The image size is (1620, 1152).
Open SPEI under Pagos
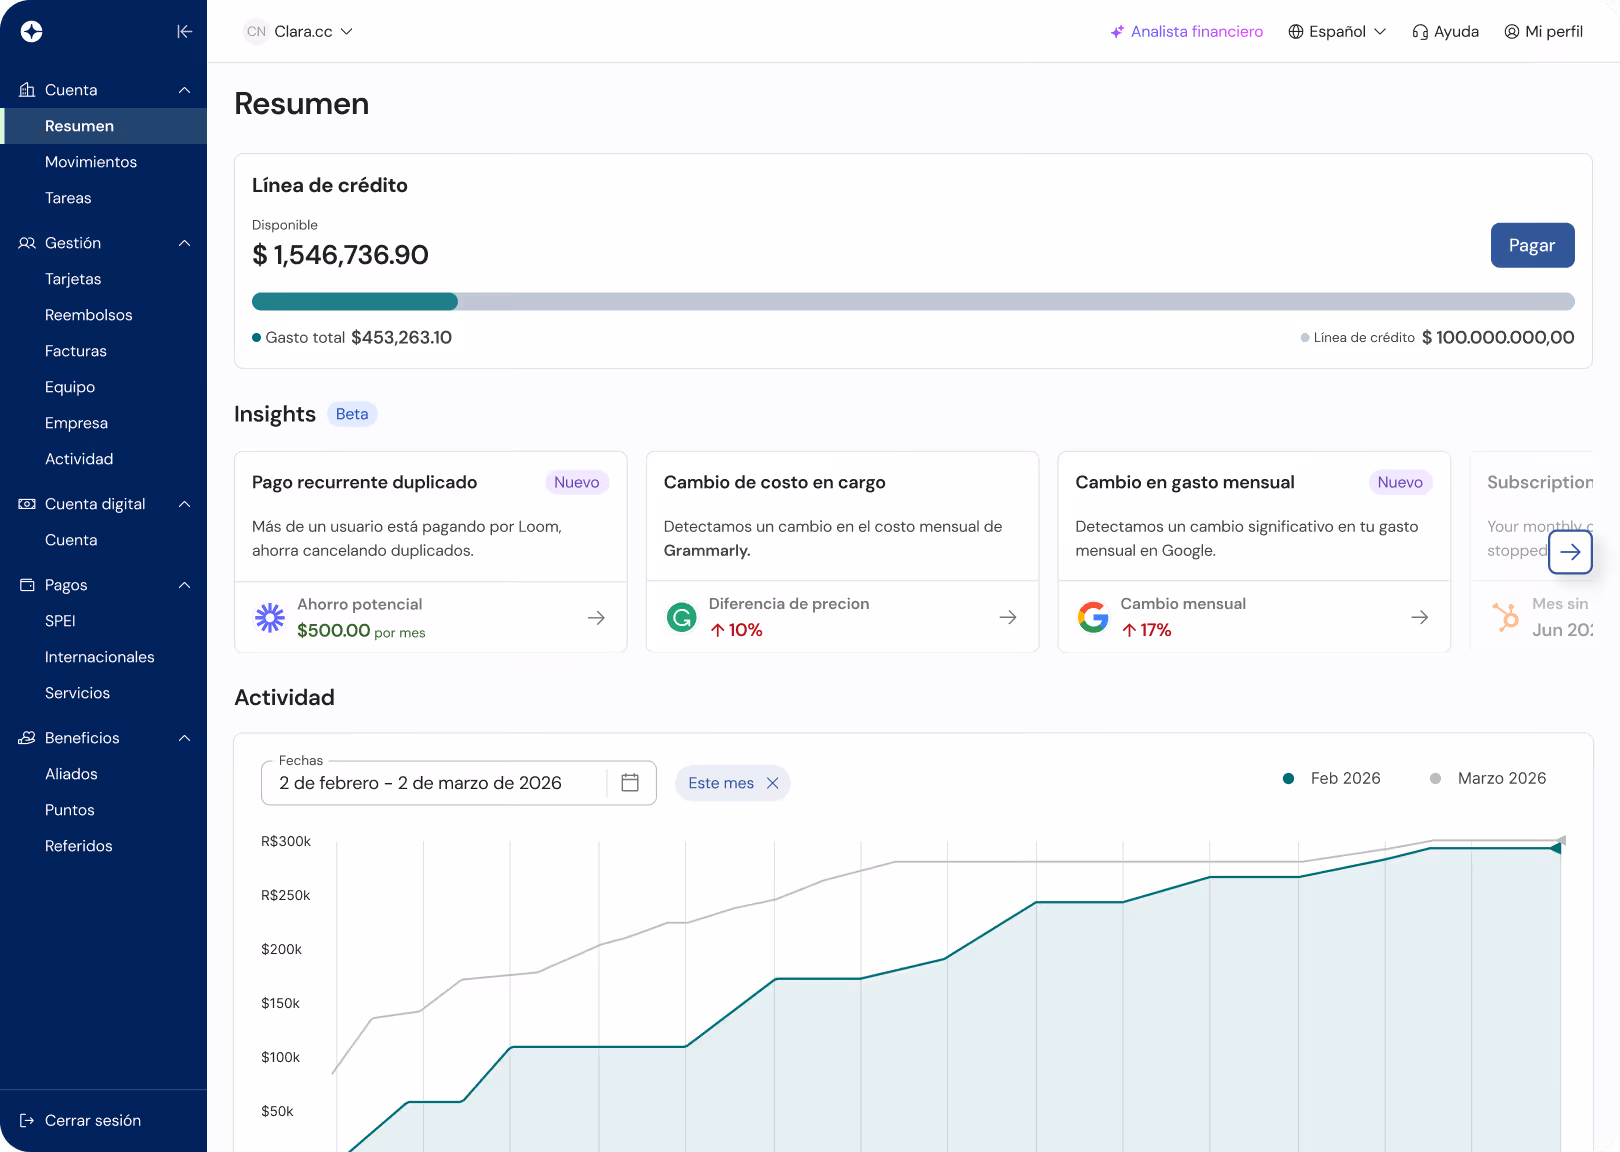pyautogui.click(x=60, y=621)
